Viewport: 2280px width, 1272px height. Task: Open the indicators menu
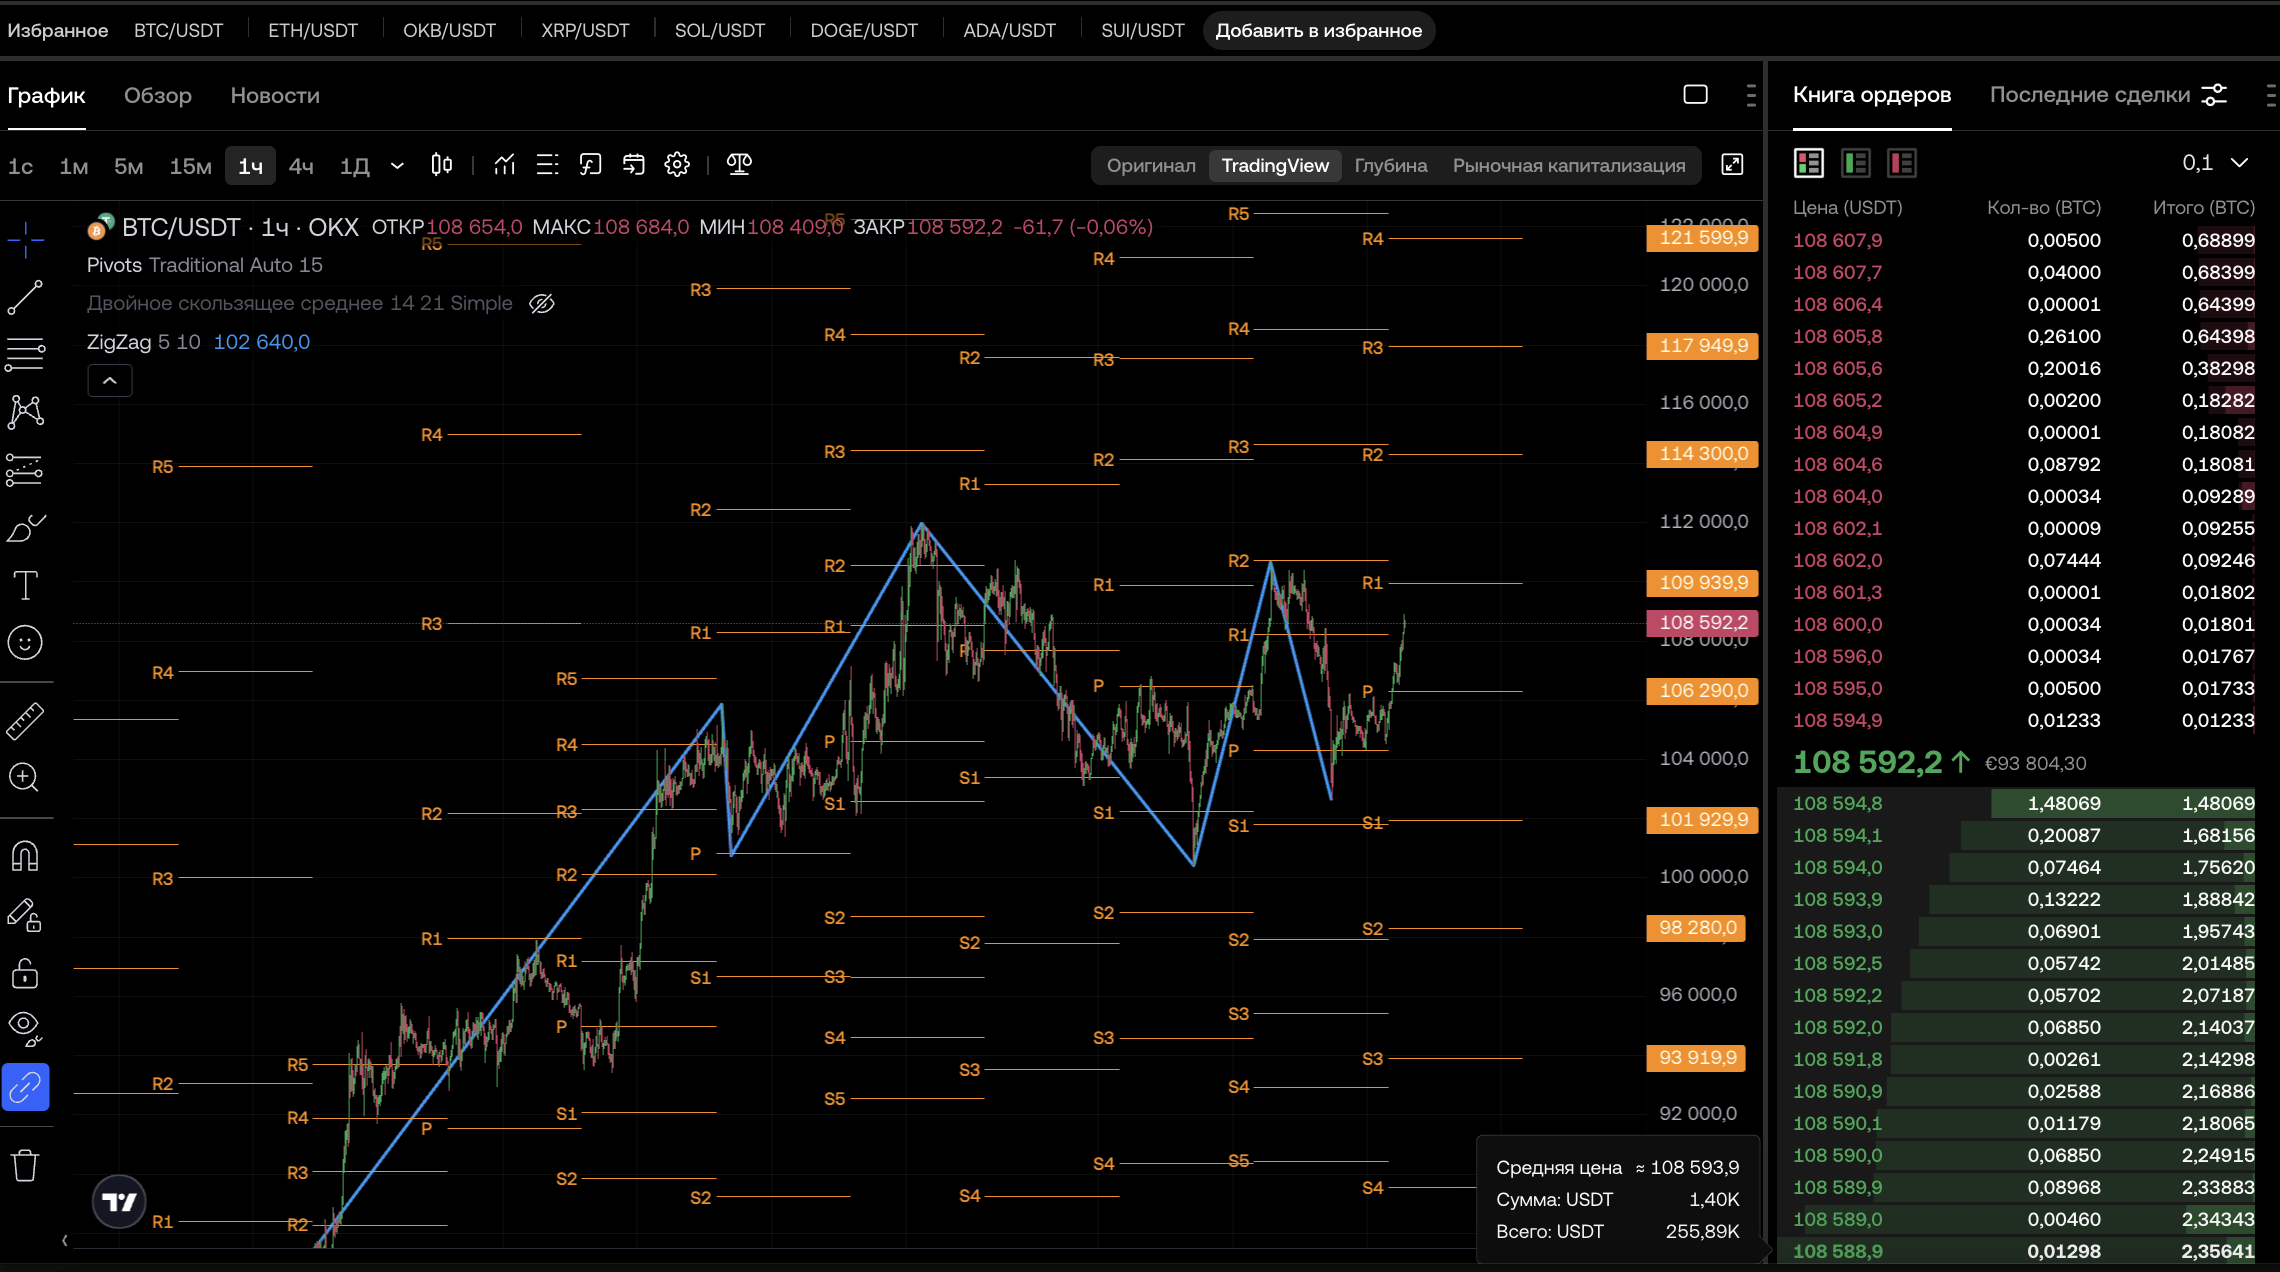pyautogui.click(x=504, y=164)
